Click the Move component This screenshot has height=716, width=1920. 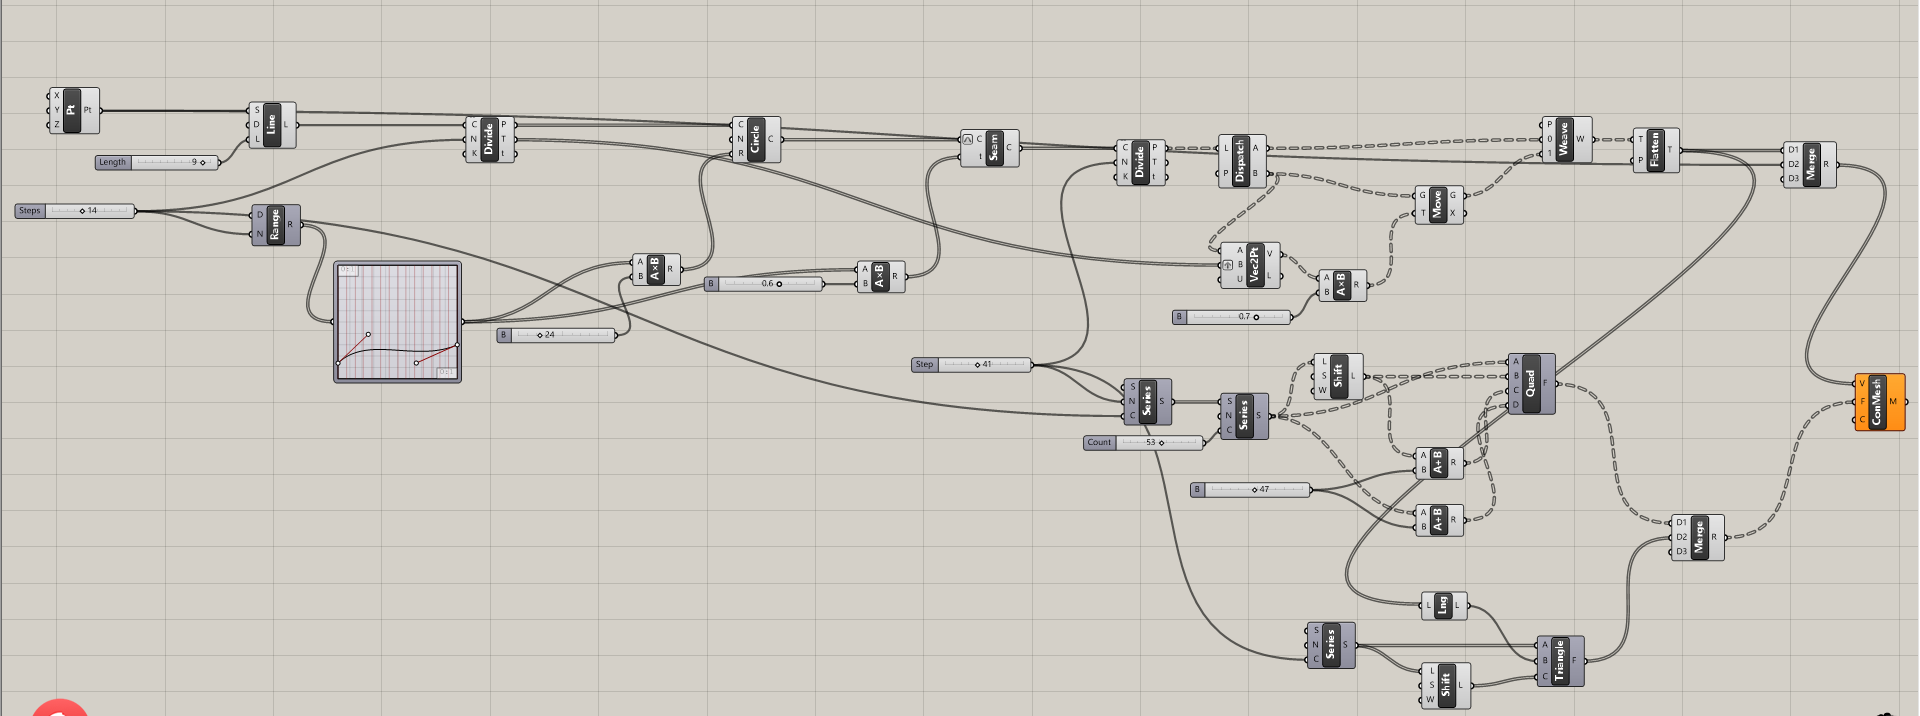point(1438,204)
